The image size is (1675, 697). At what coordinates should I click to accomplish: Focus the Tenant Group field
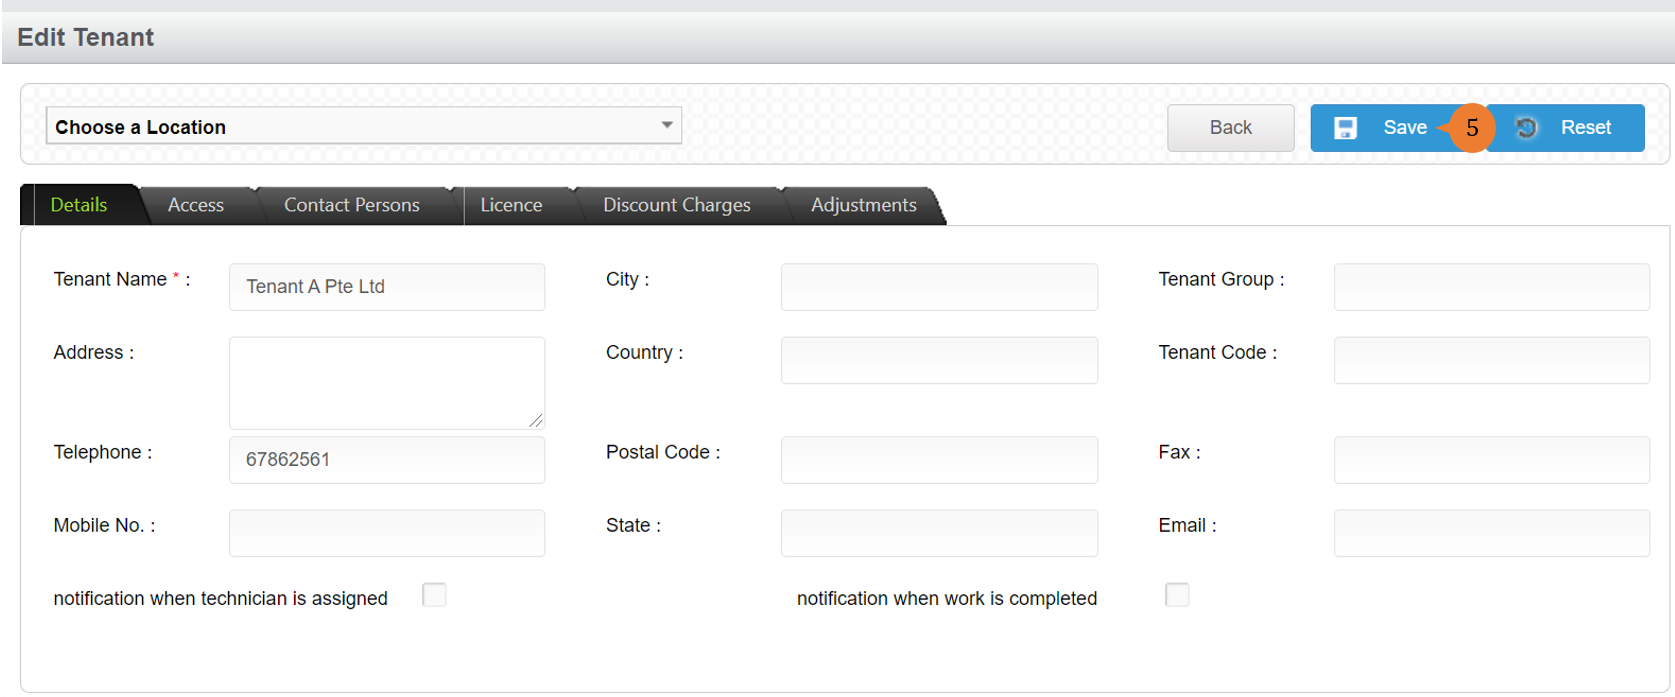(1492, 287)
